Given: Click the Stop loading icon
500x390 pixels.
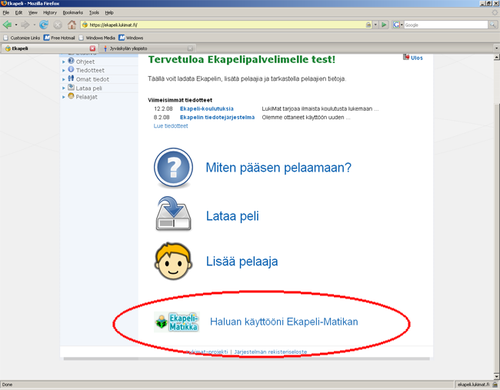Looking at the screenshot, I should [58, 25].
